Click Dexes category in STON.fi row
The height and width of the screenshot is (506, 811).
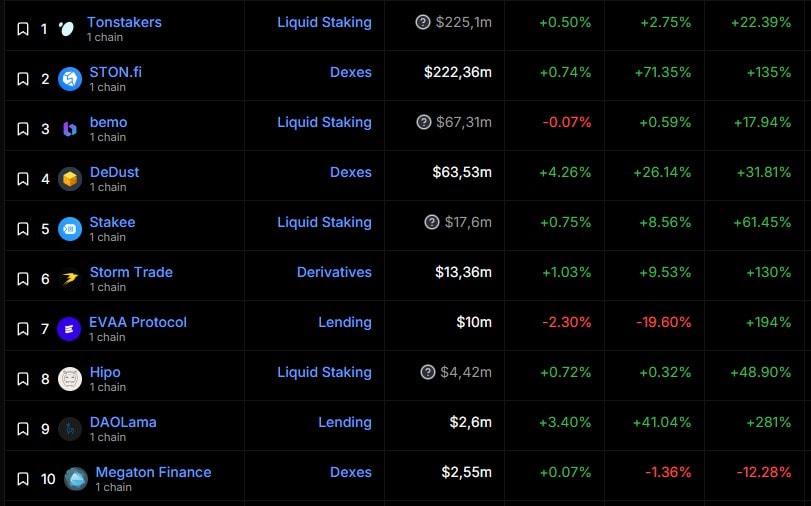(350, 72)
